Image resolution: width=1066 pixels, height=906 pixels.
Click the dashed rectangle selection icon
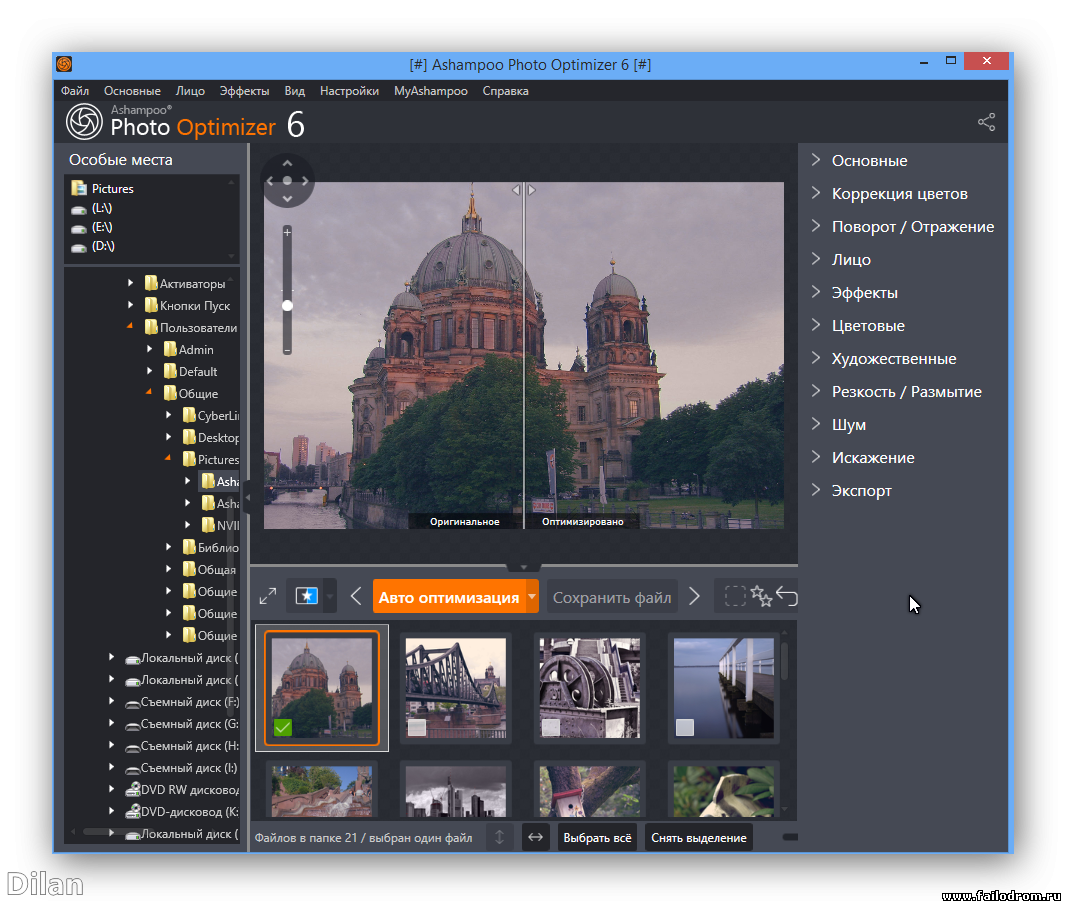[x=735, y=596]
